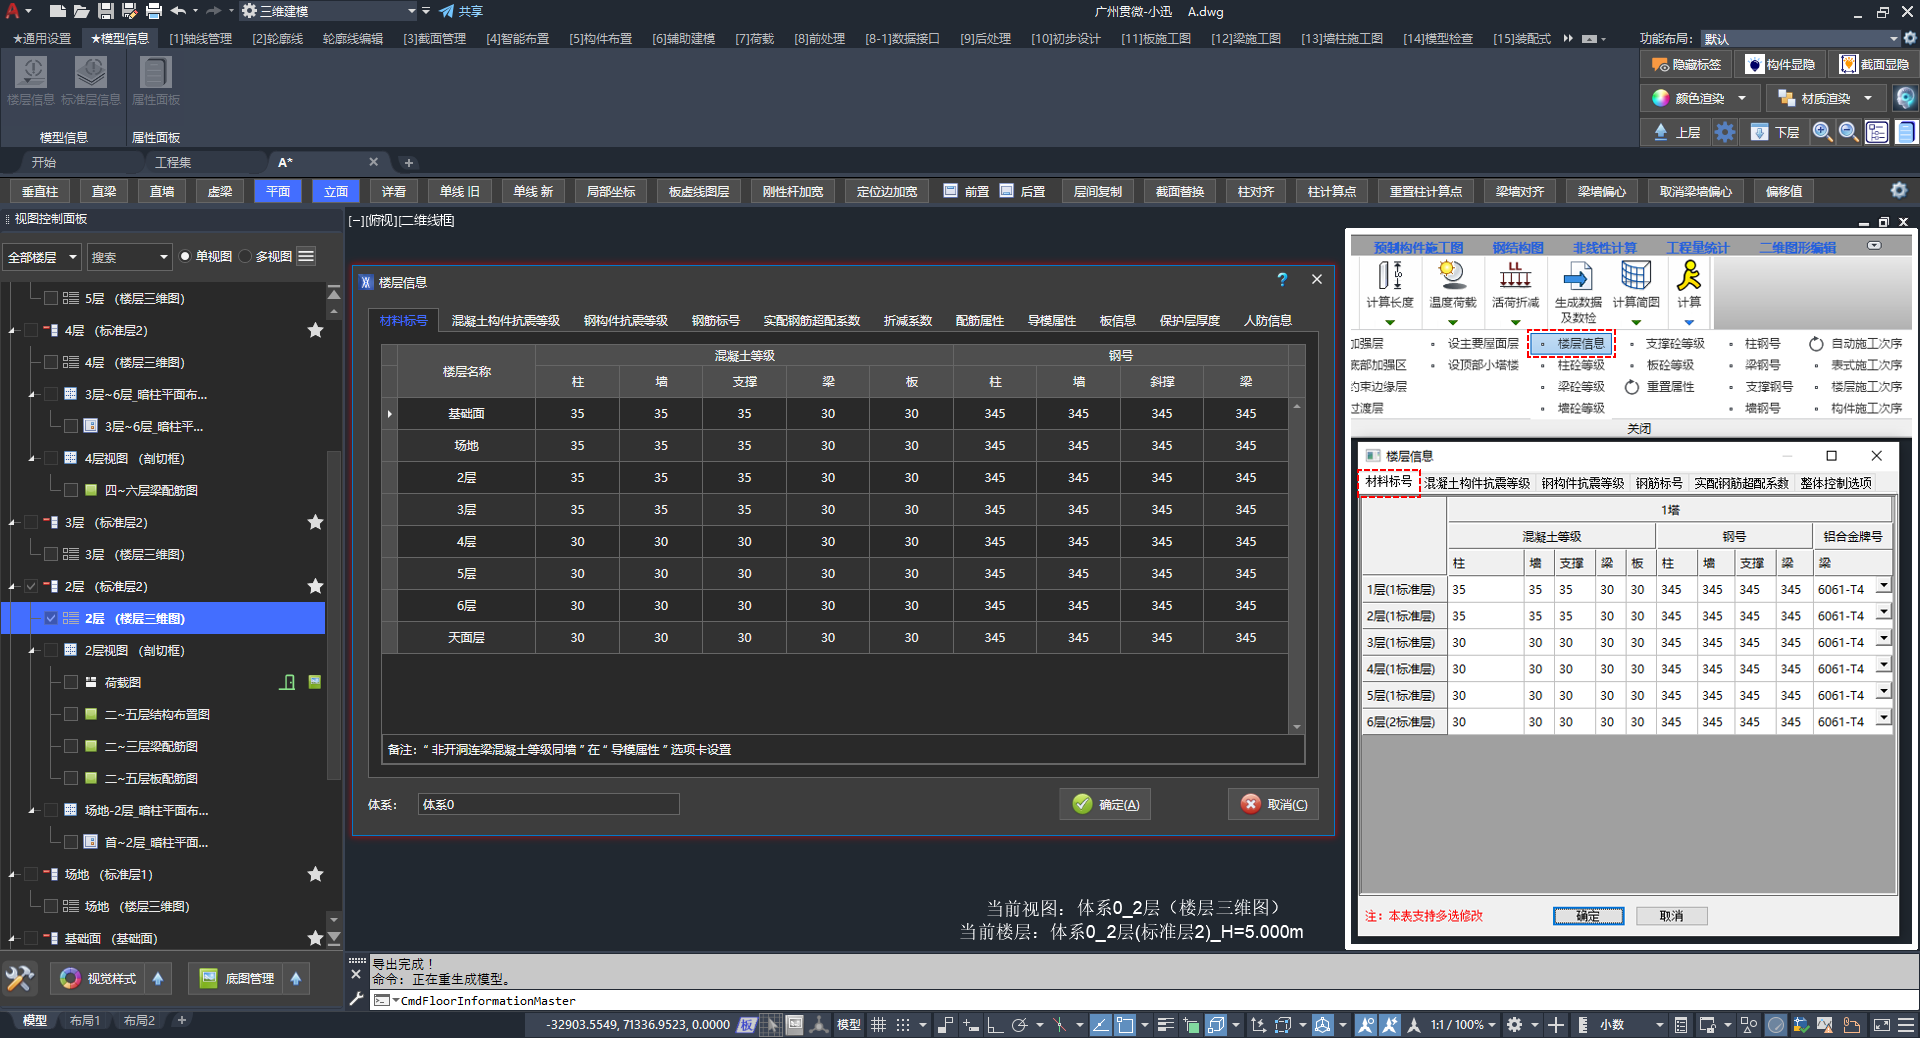Open the 全部楼层 dropdown
This screenshot has height=1038, width=1920.
(x=42, y=257)
